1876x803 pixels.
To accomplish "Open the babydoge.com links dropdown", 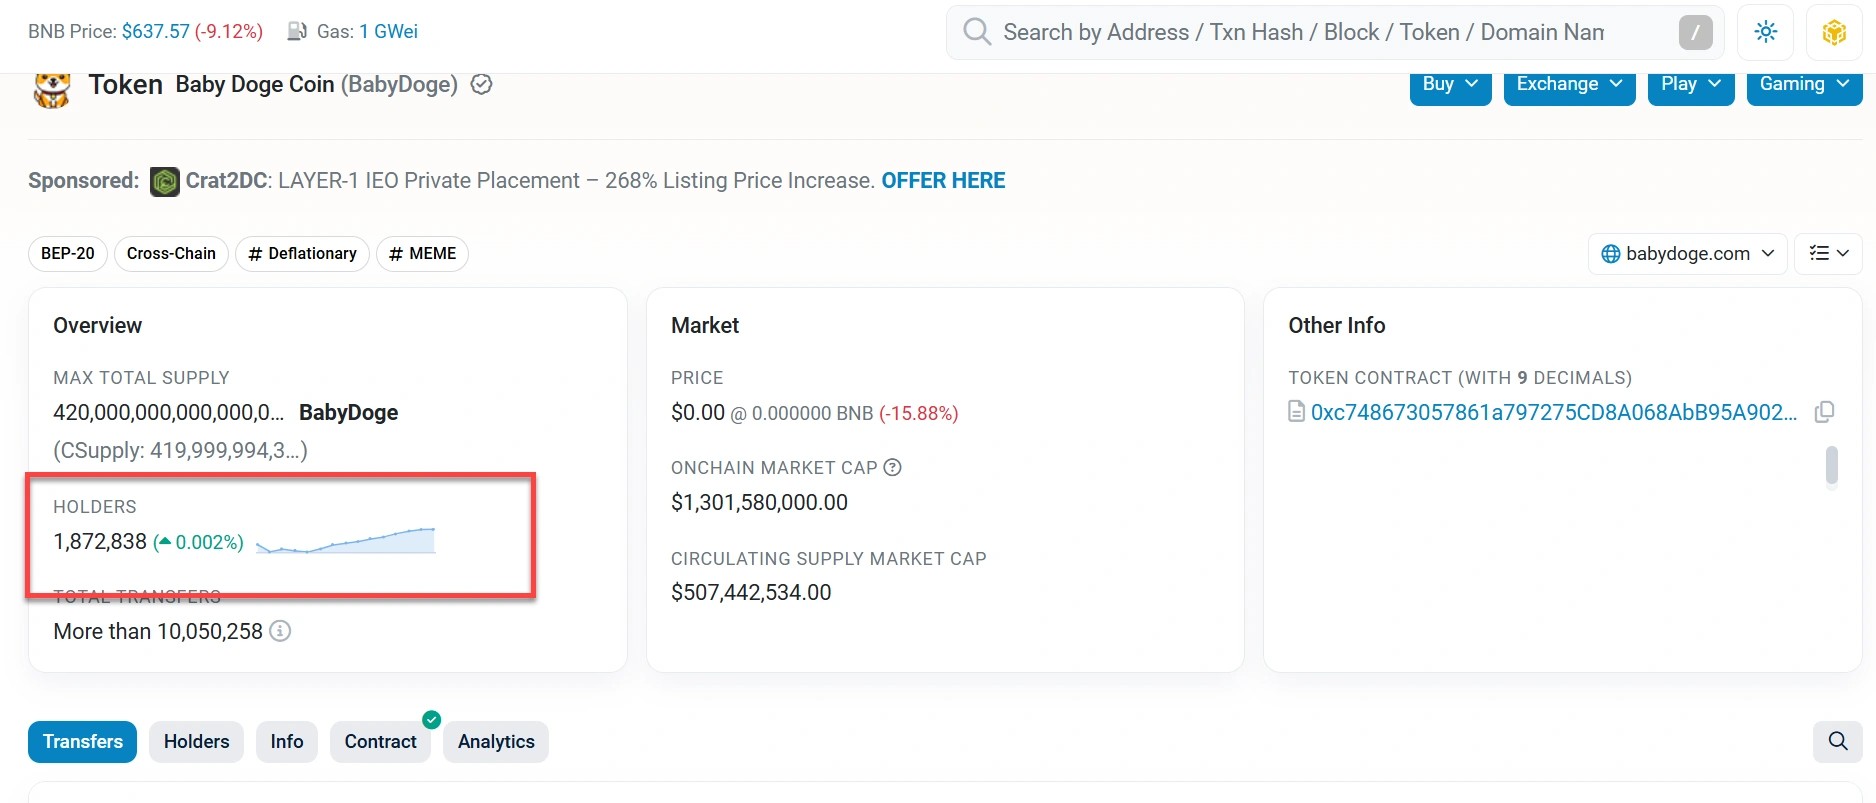I will coord(1687,254).
